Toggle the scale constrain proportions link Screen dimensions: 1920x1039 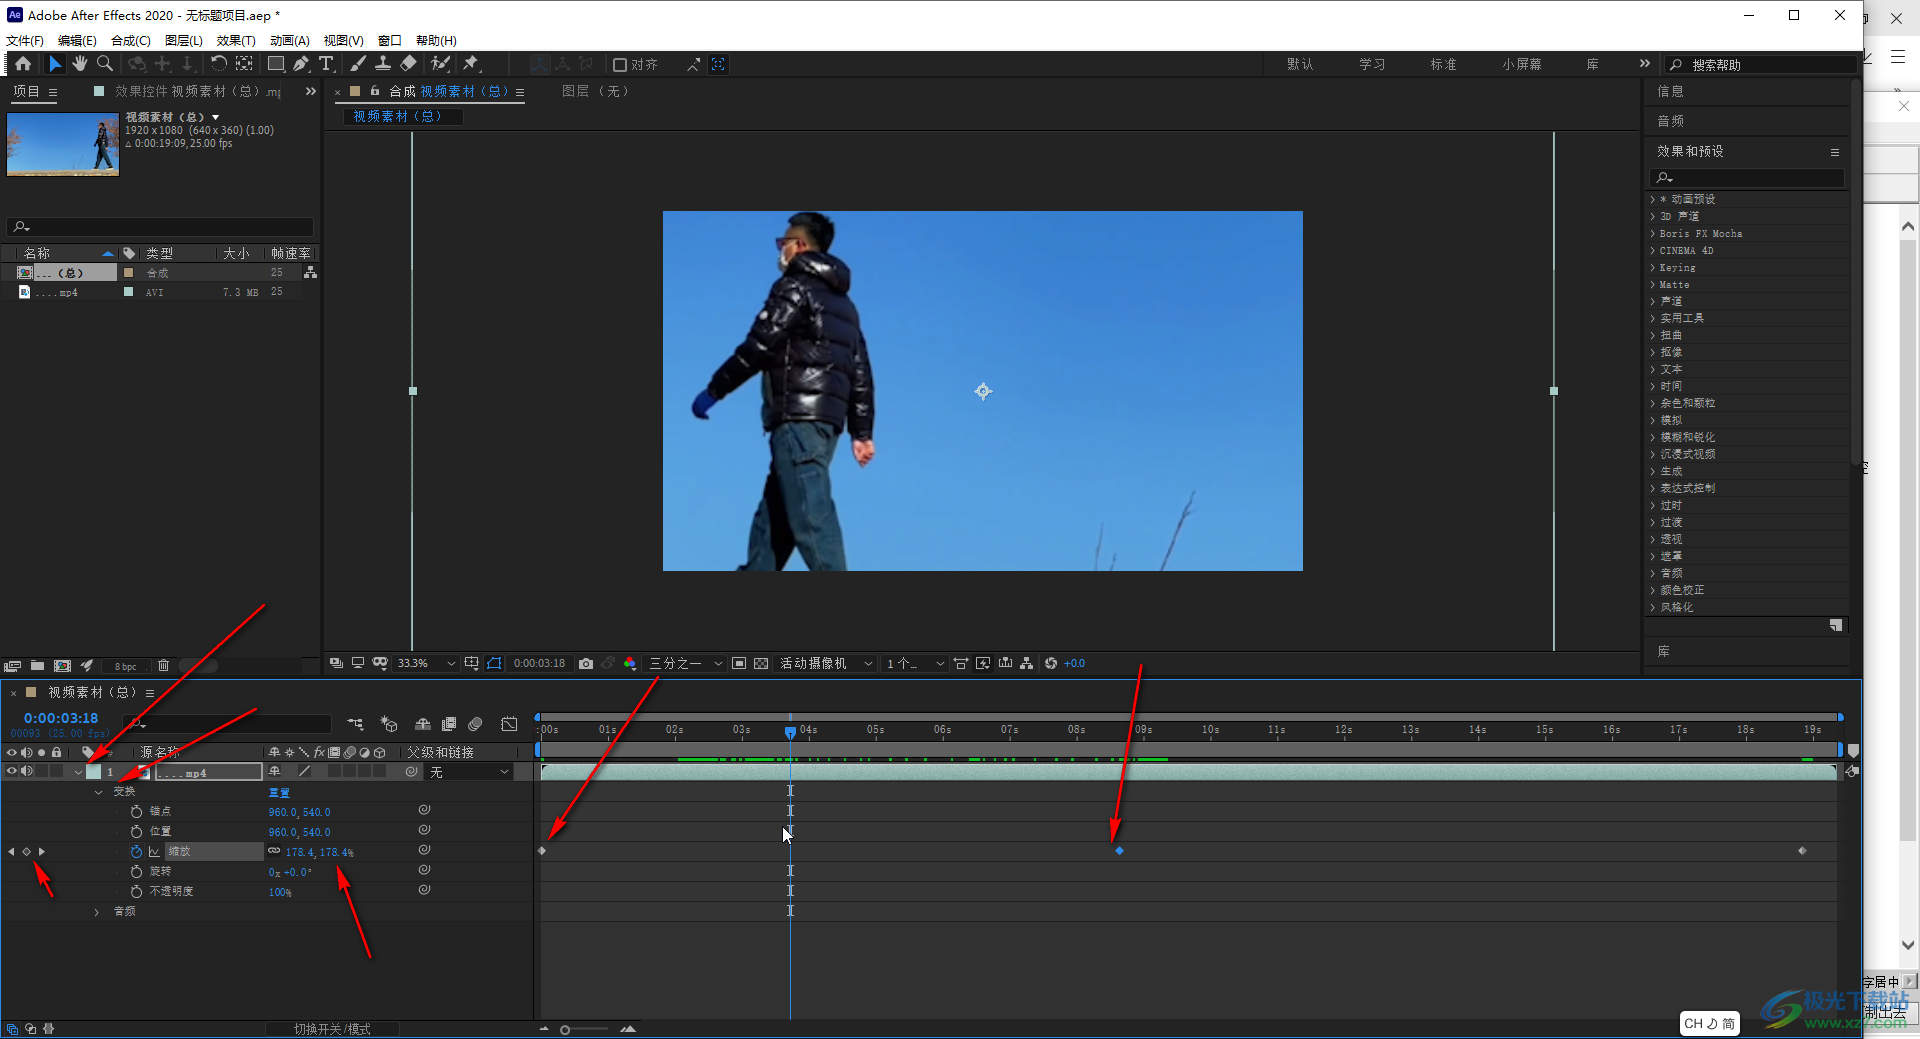[274, 852]
